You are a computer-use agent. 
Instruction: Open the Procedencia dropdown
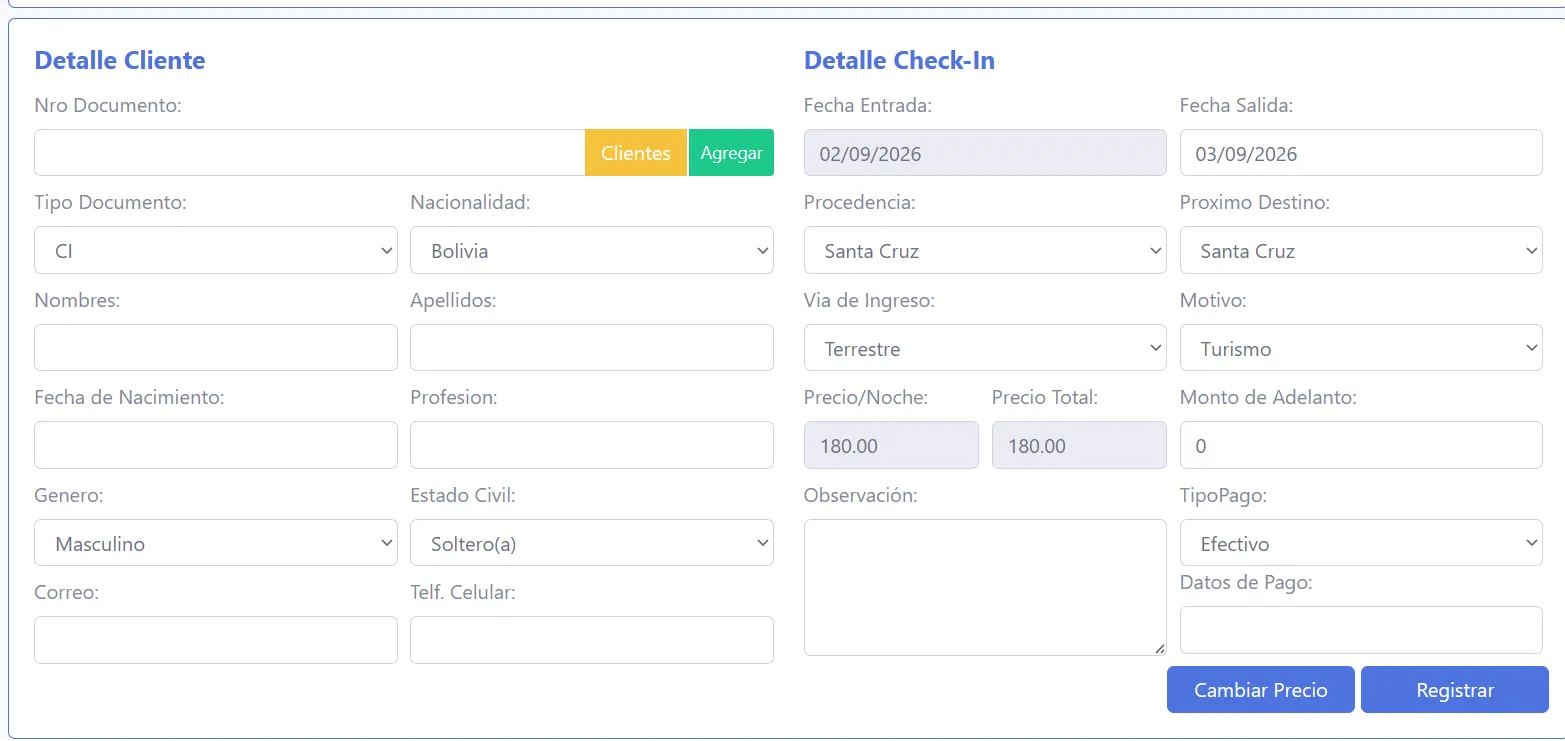click(985, 250)
